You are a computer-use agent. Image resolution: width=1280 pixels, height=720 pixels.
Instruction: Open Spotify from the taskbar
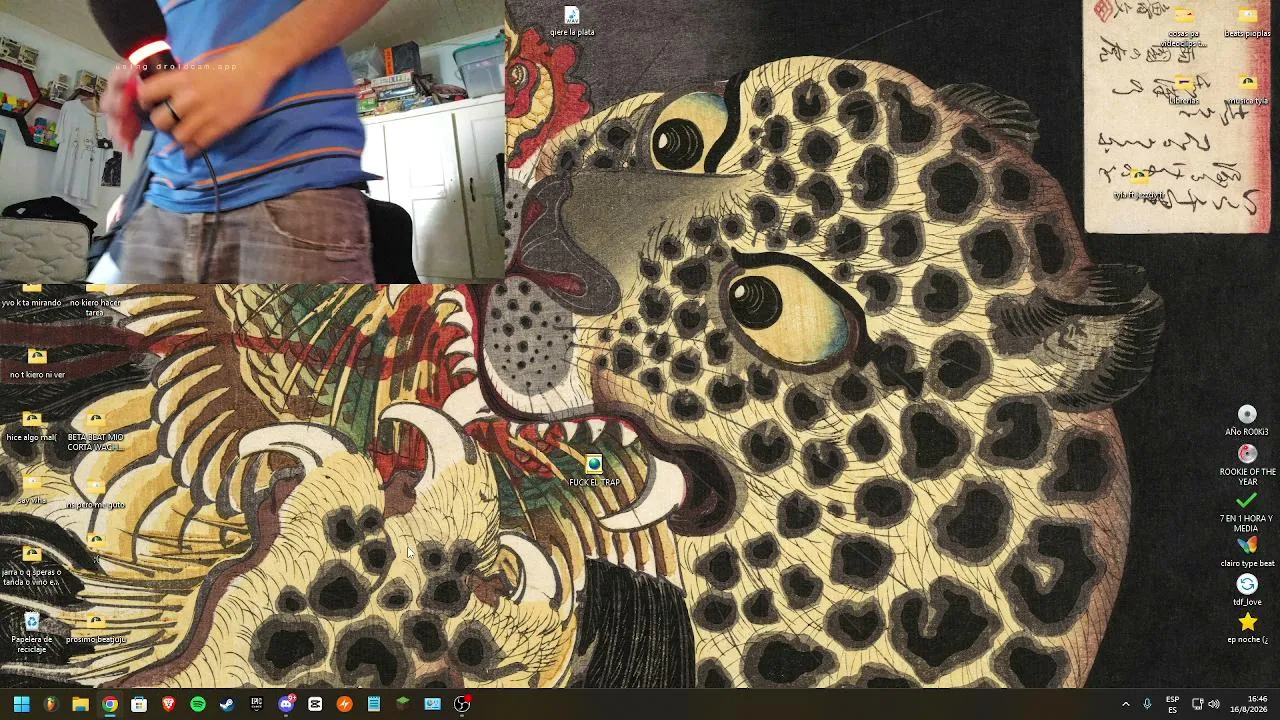198,704
